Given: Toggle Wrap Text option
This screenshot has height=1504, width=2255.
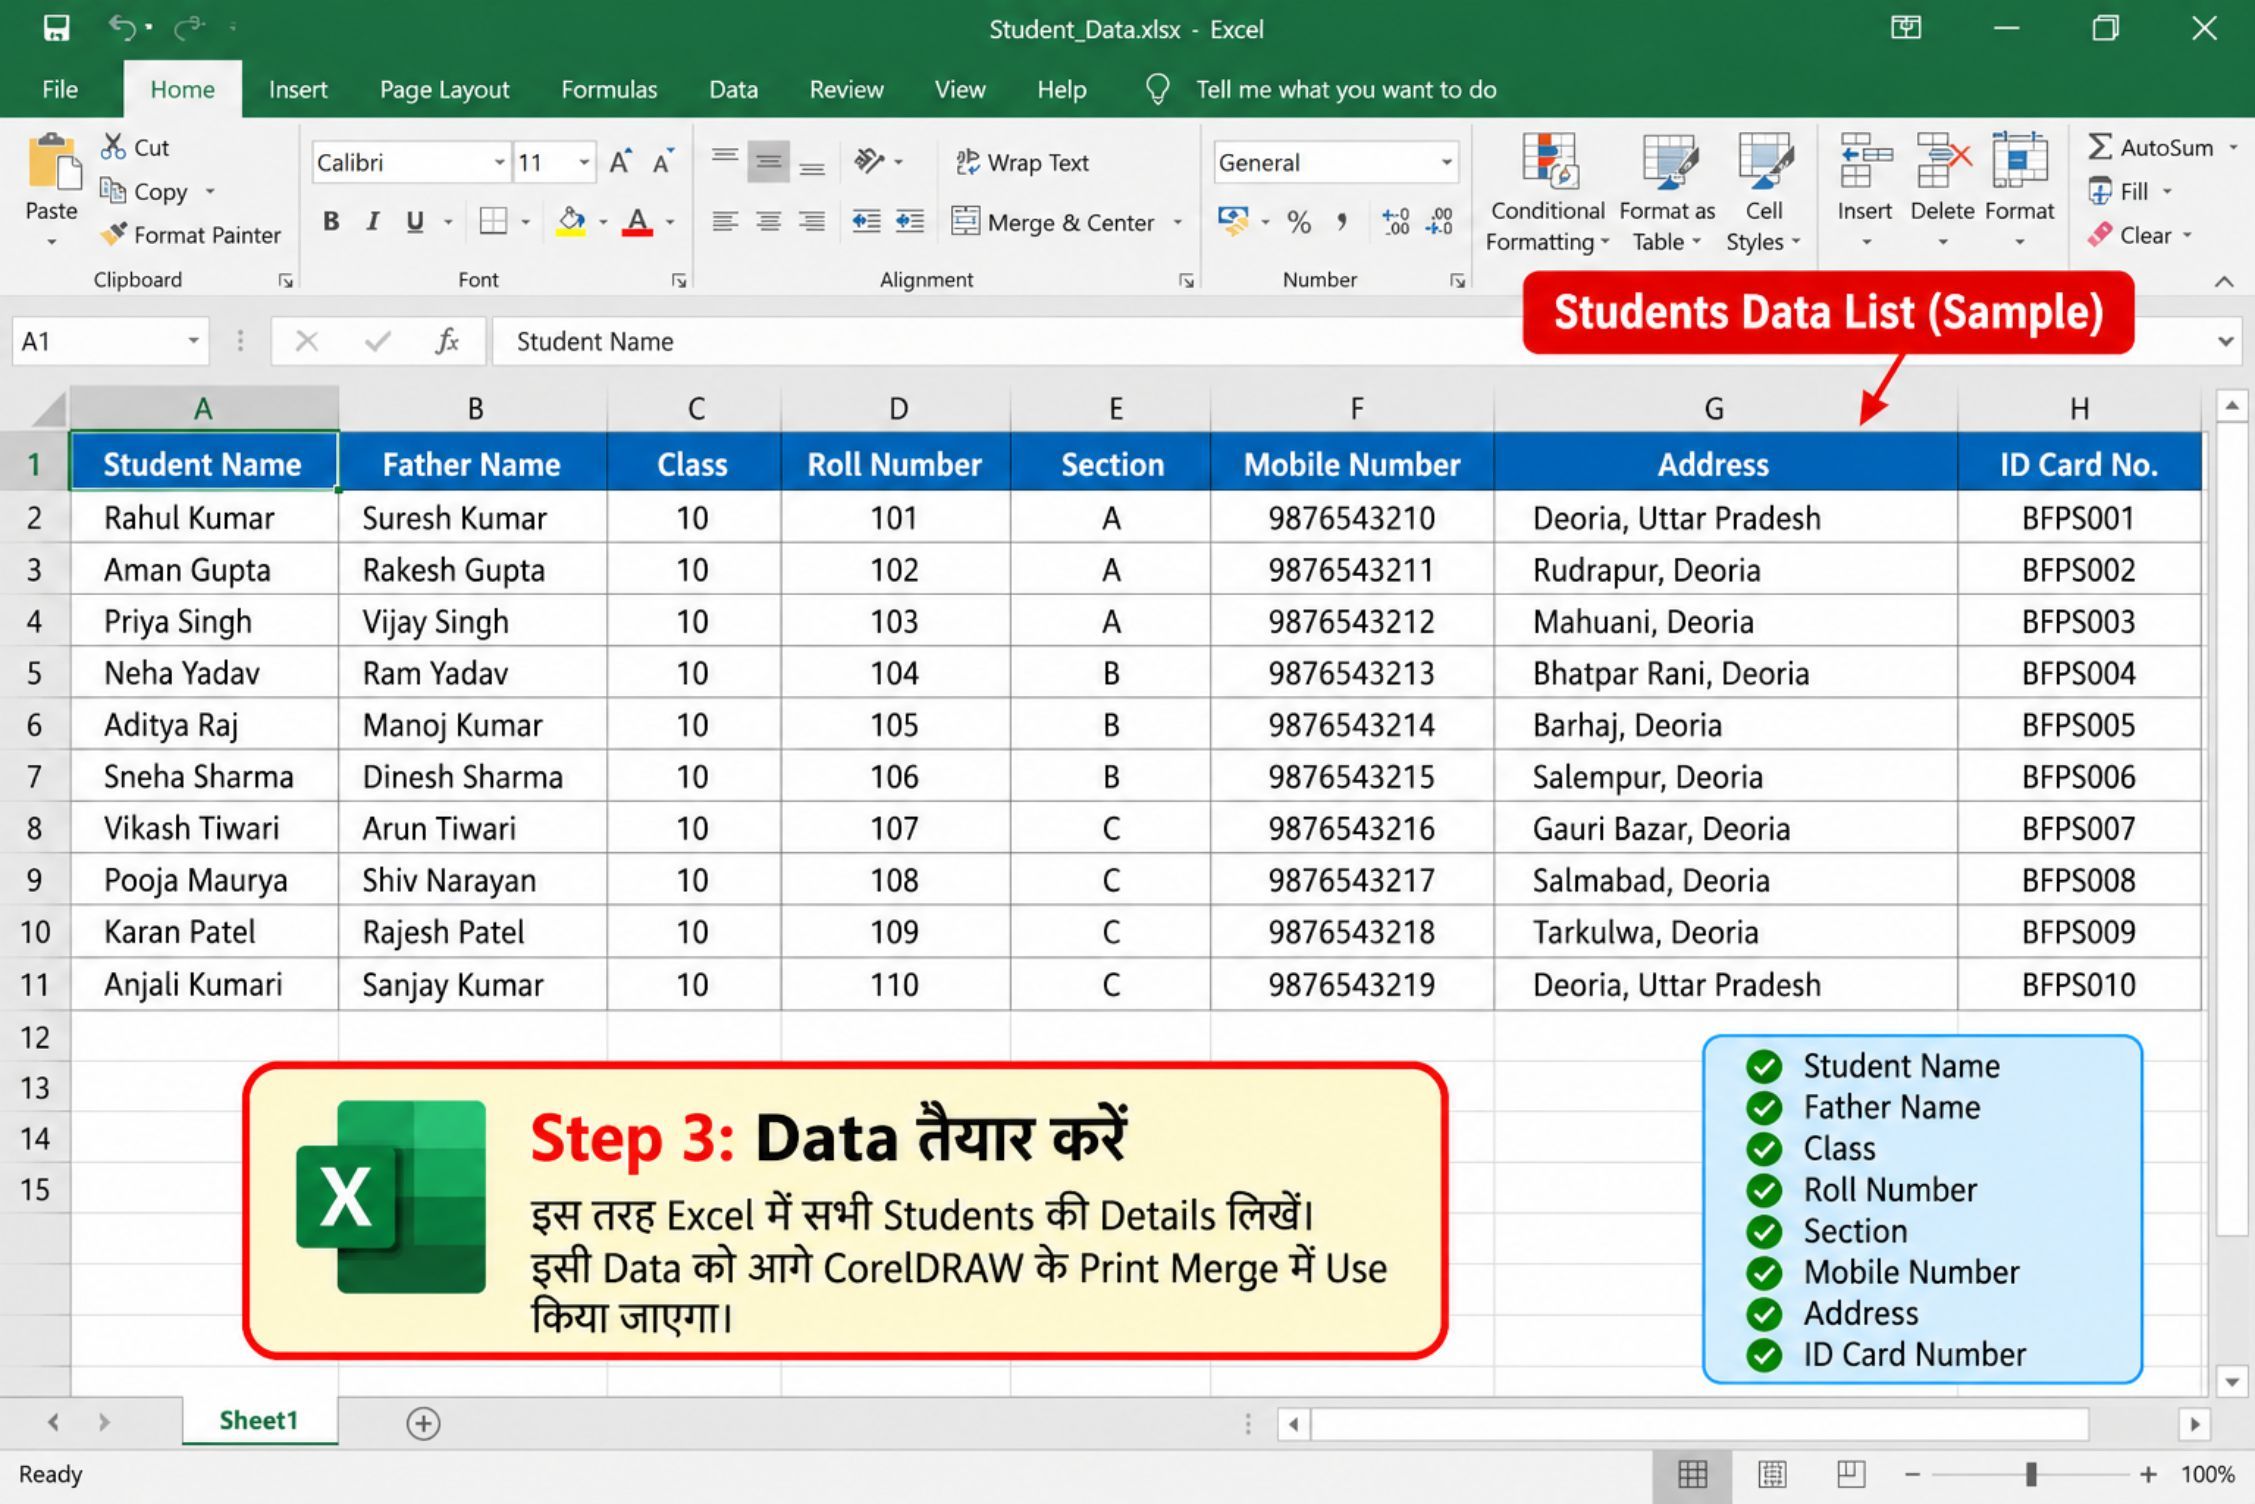Looking at the screenshot, I should [x=1022, y=162].
